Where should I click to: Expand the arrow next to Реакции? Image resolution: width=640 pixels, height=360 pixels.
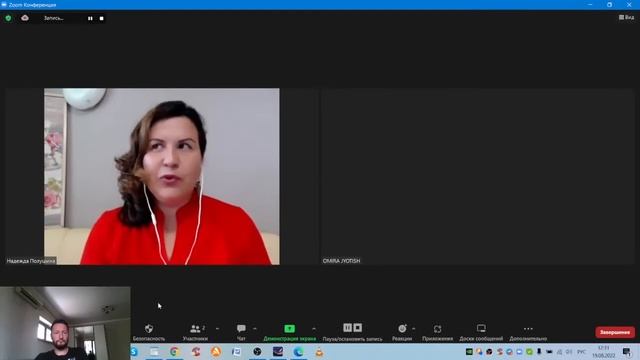(x=413, y=329)
